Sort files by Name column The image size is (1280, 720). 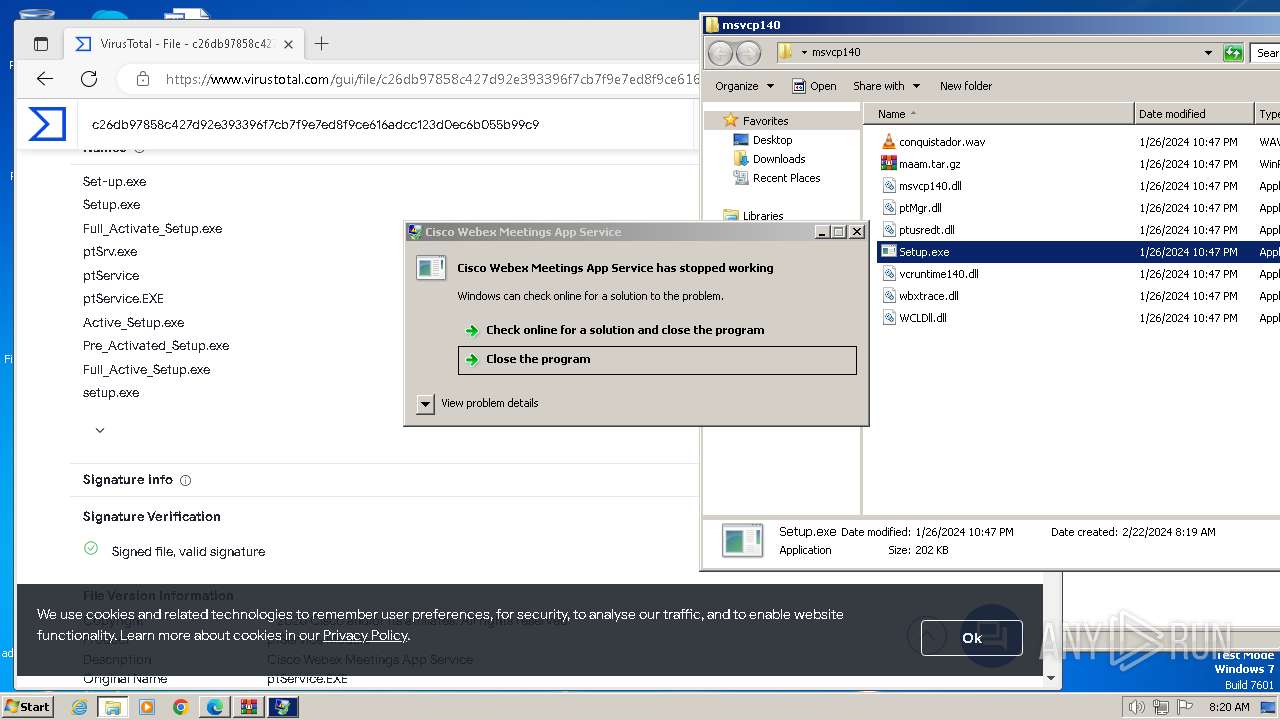999,114
